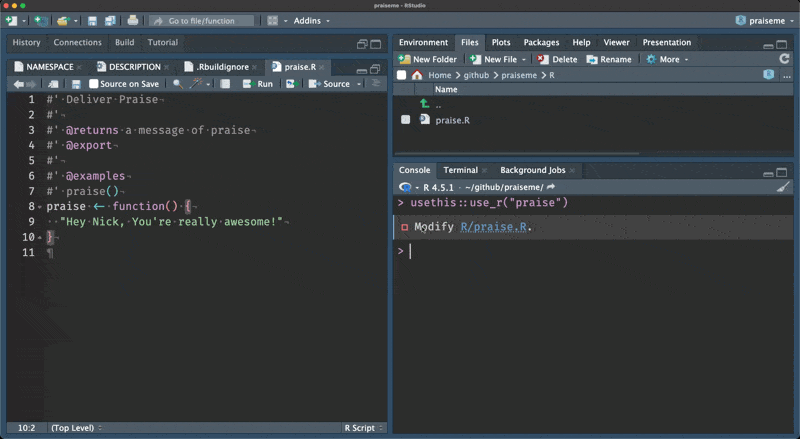This screenshot has height=439, width=800.
Task: Toggle the select-all files checkbox
Action: tap(402, 75)
